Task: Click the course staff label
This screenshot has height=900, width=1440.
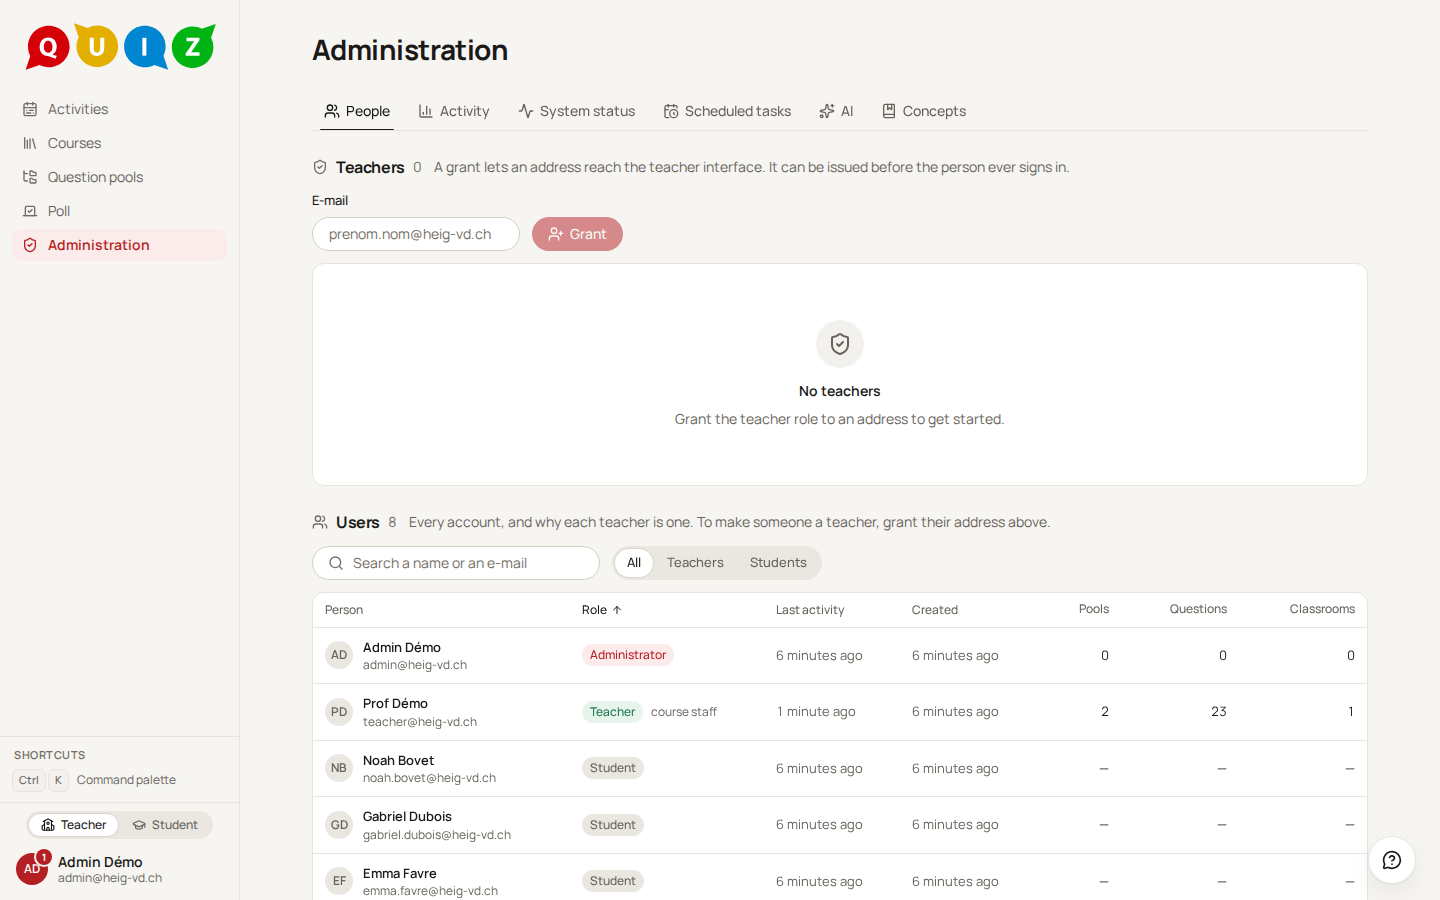Action: point(684,712)
